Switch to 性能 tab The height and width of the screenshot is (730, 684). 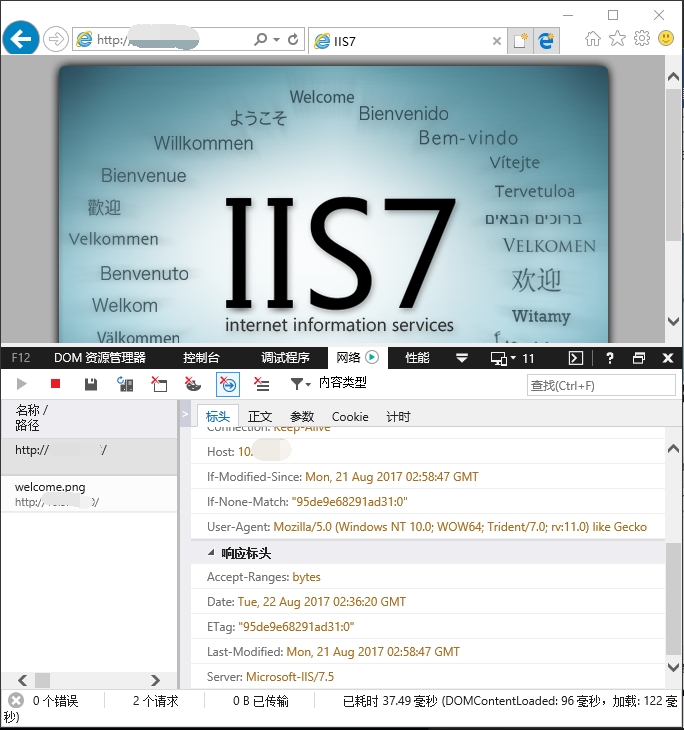[417, 358]
